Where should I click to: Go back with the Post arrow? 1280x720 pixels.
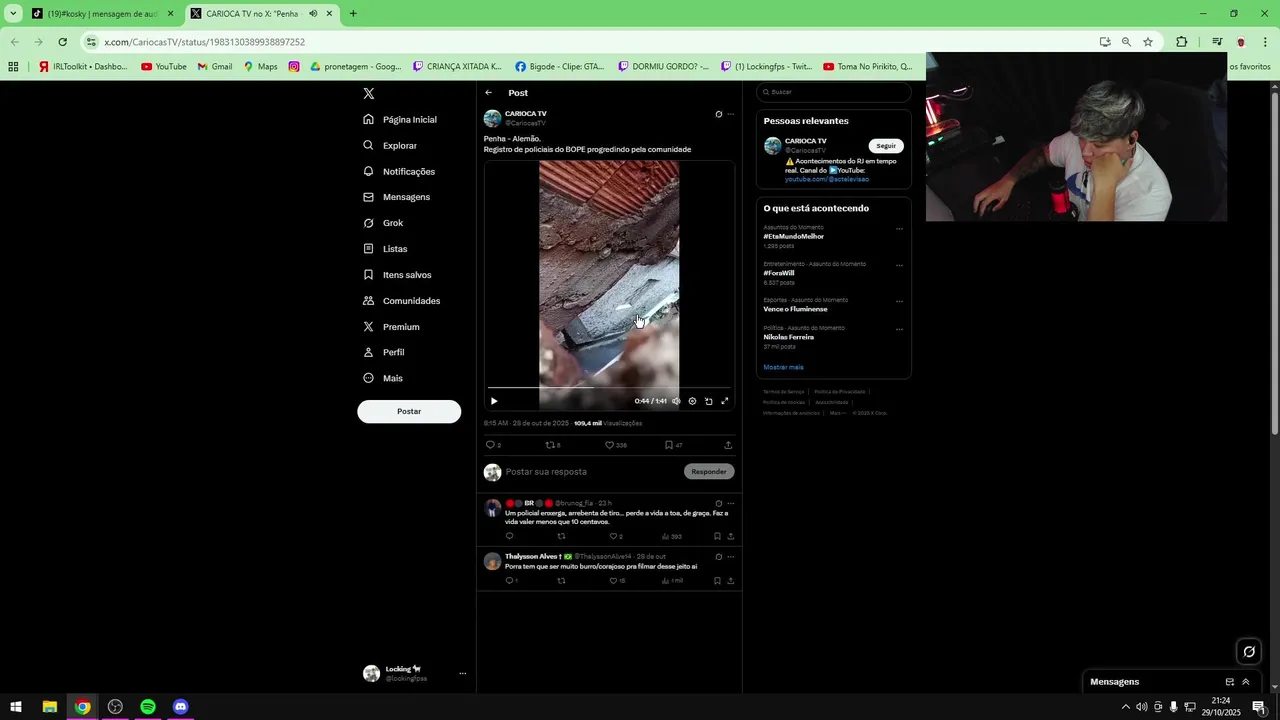click(x=489, y=93)
